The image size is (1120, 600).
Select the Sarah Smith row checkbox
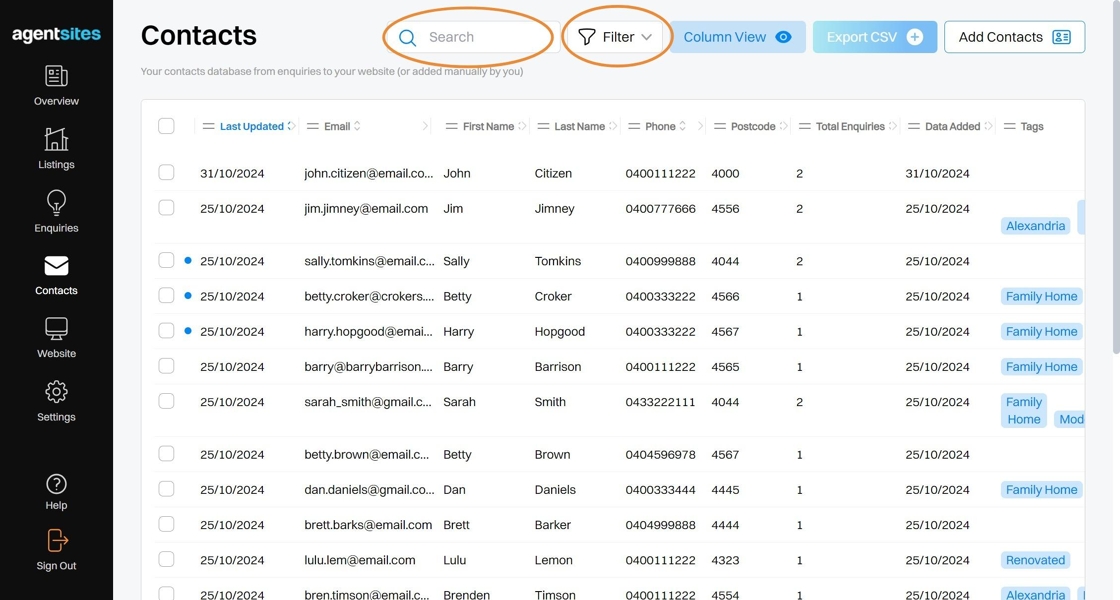click(x=166, y=401)
